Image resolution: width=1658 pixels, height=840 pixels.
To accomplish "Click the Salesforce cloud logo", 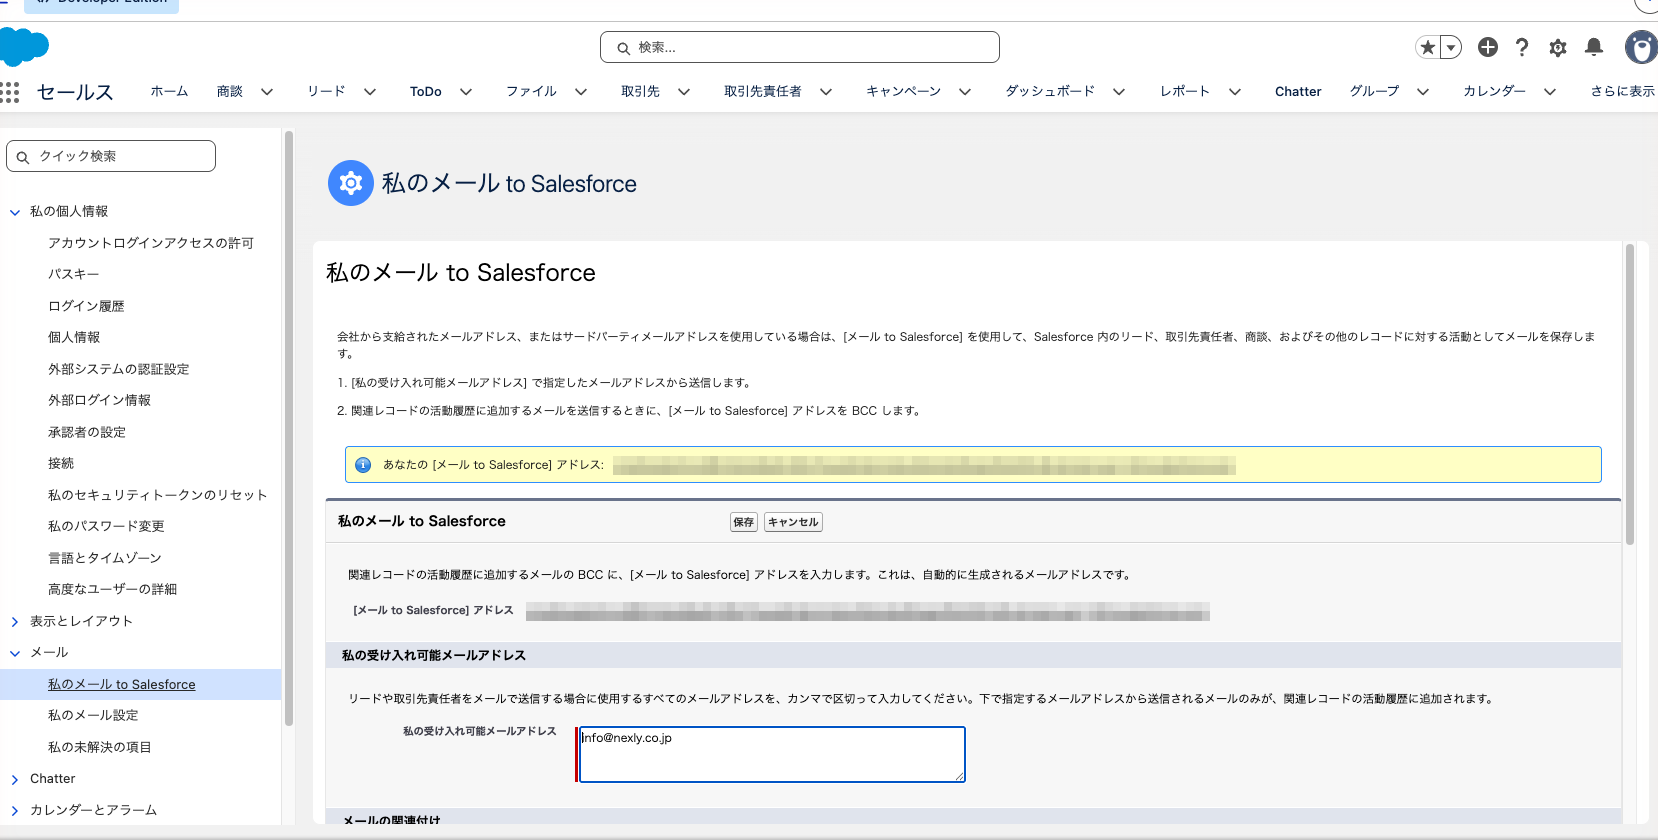I will [x=24, y=47].
